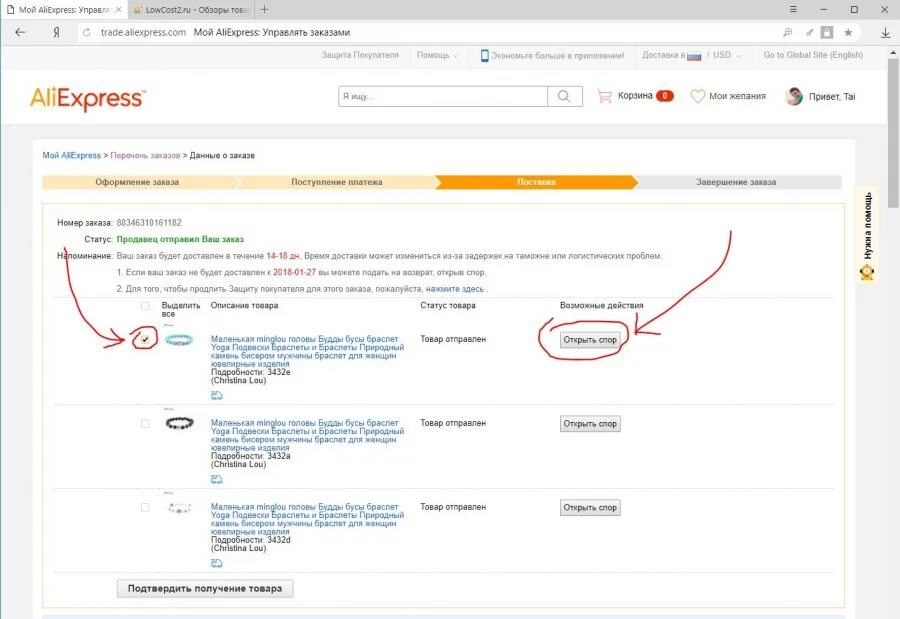Image resolution: width=900 pixels, height=619 pixels.
Task: Click the white bracelet thumbnail
Action: 179,508
